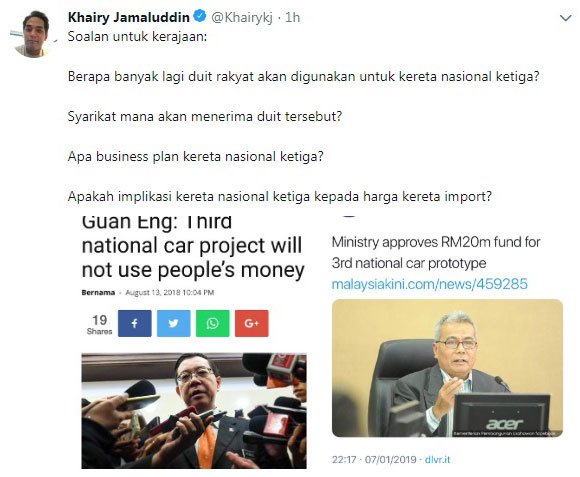Click the Bernama author name
The image size is (580, 477).
tap(98, 292)
